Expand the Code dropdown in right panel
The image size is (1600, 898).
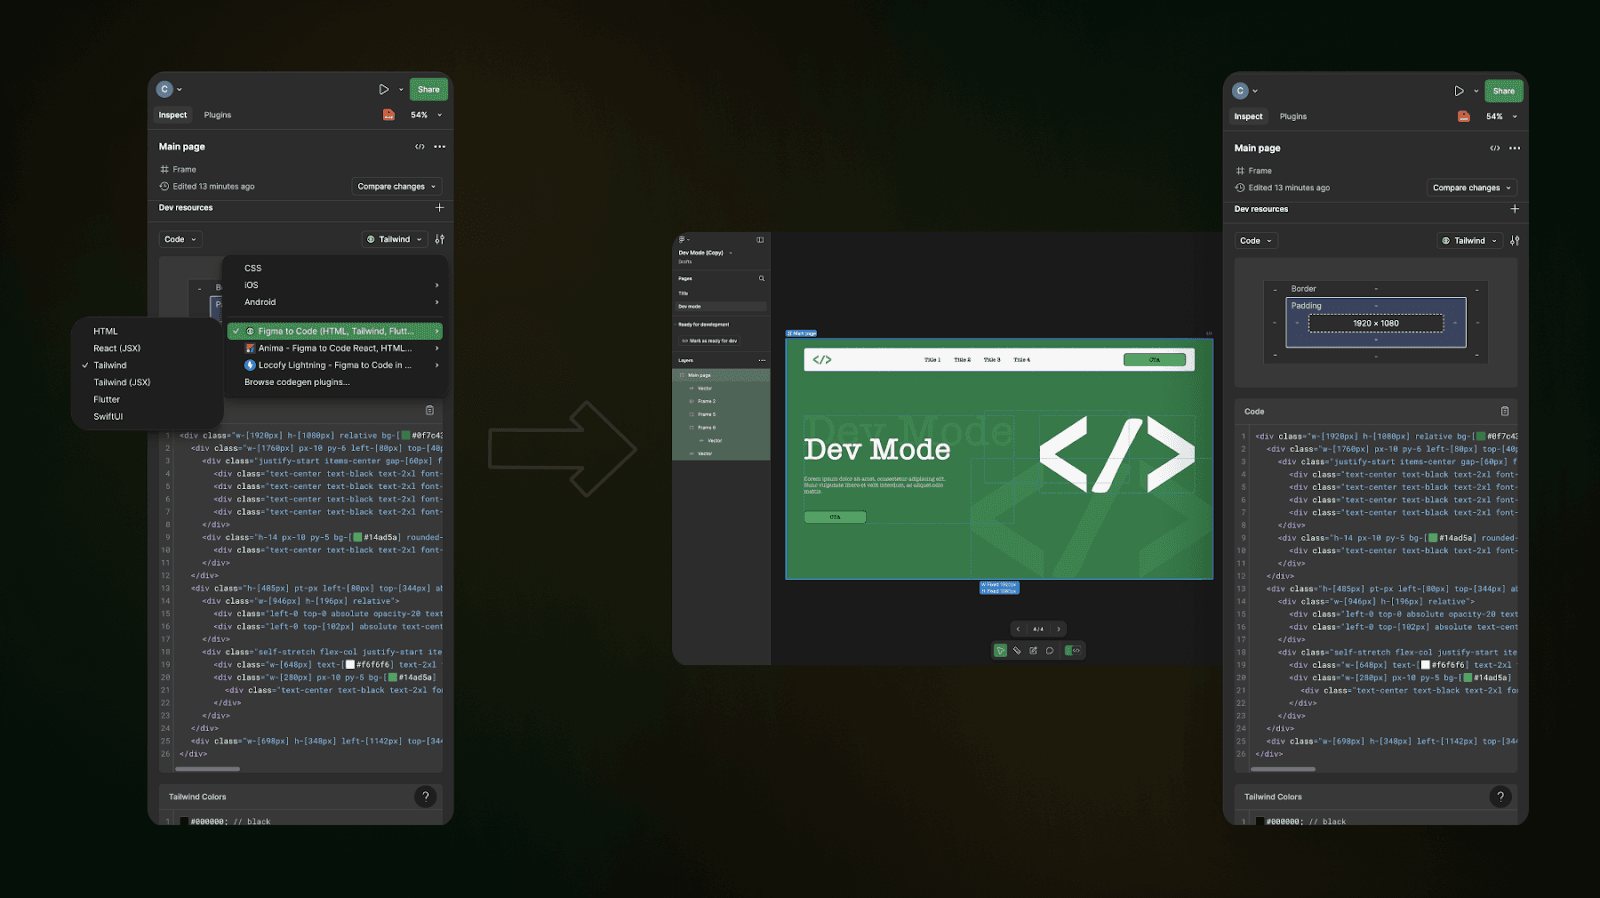point(1257,241)
